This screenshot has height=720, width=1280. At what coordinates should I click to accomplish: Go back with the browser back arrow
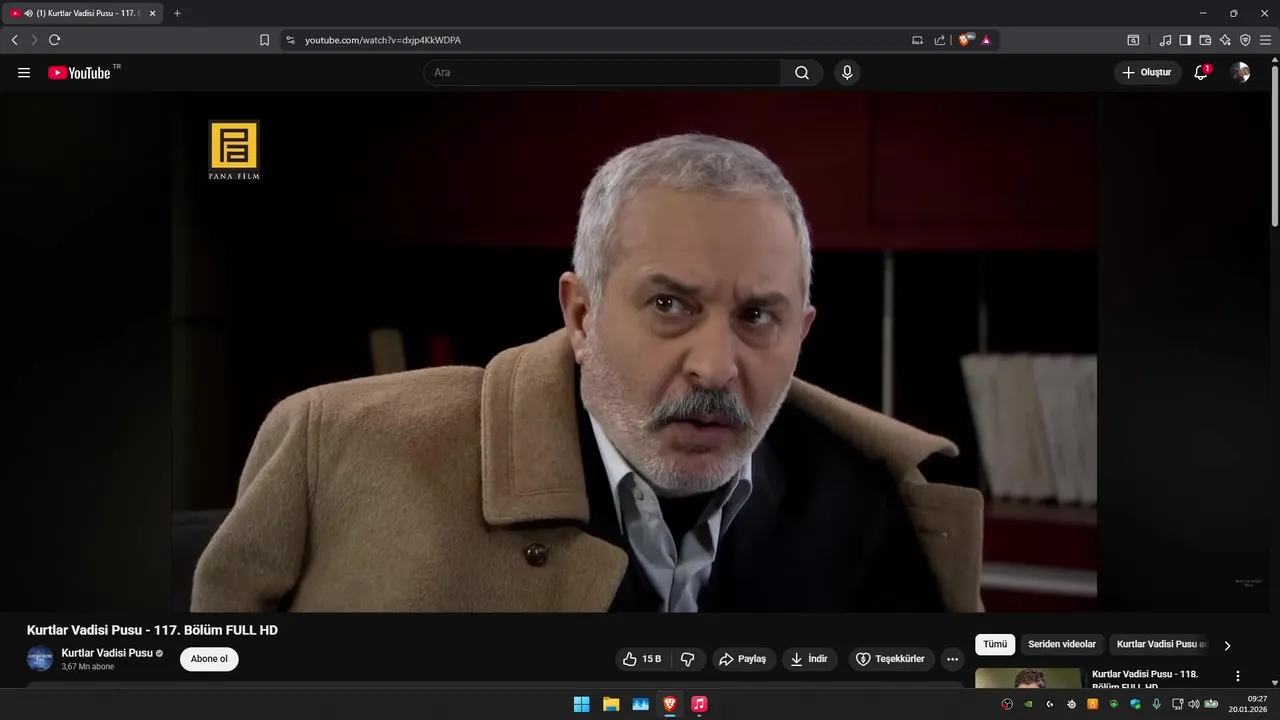(14, 40)
